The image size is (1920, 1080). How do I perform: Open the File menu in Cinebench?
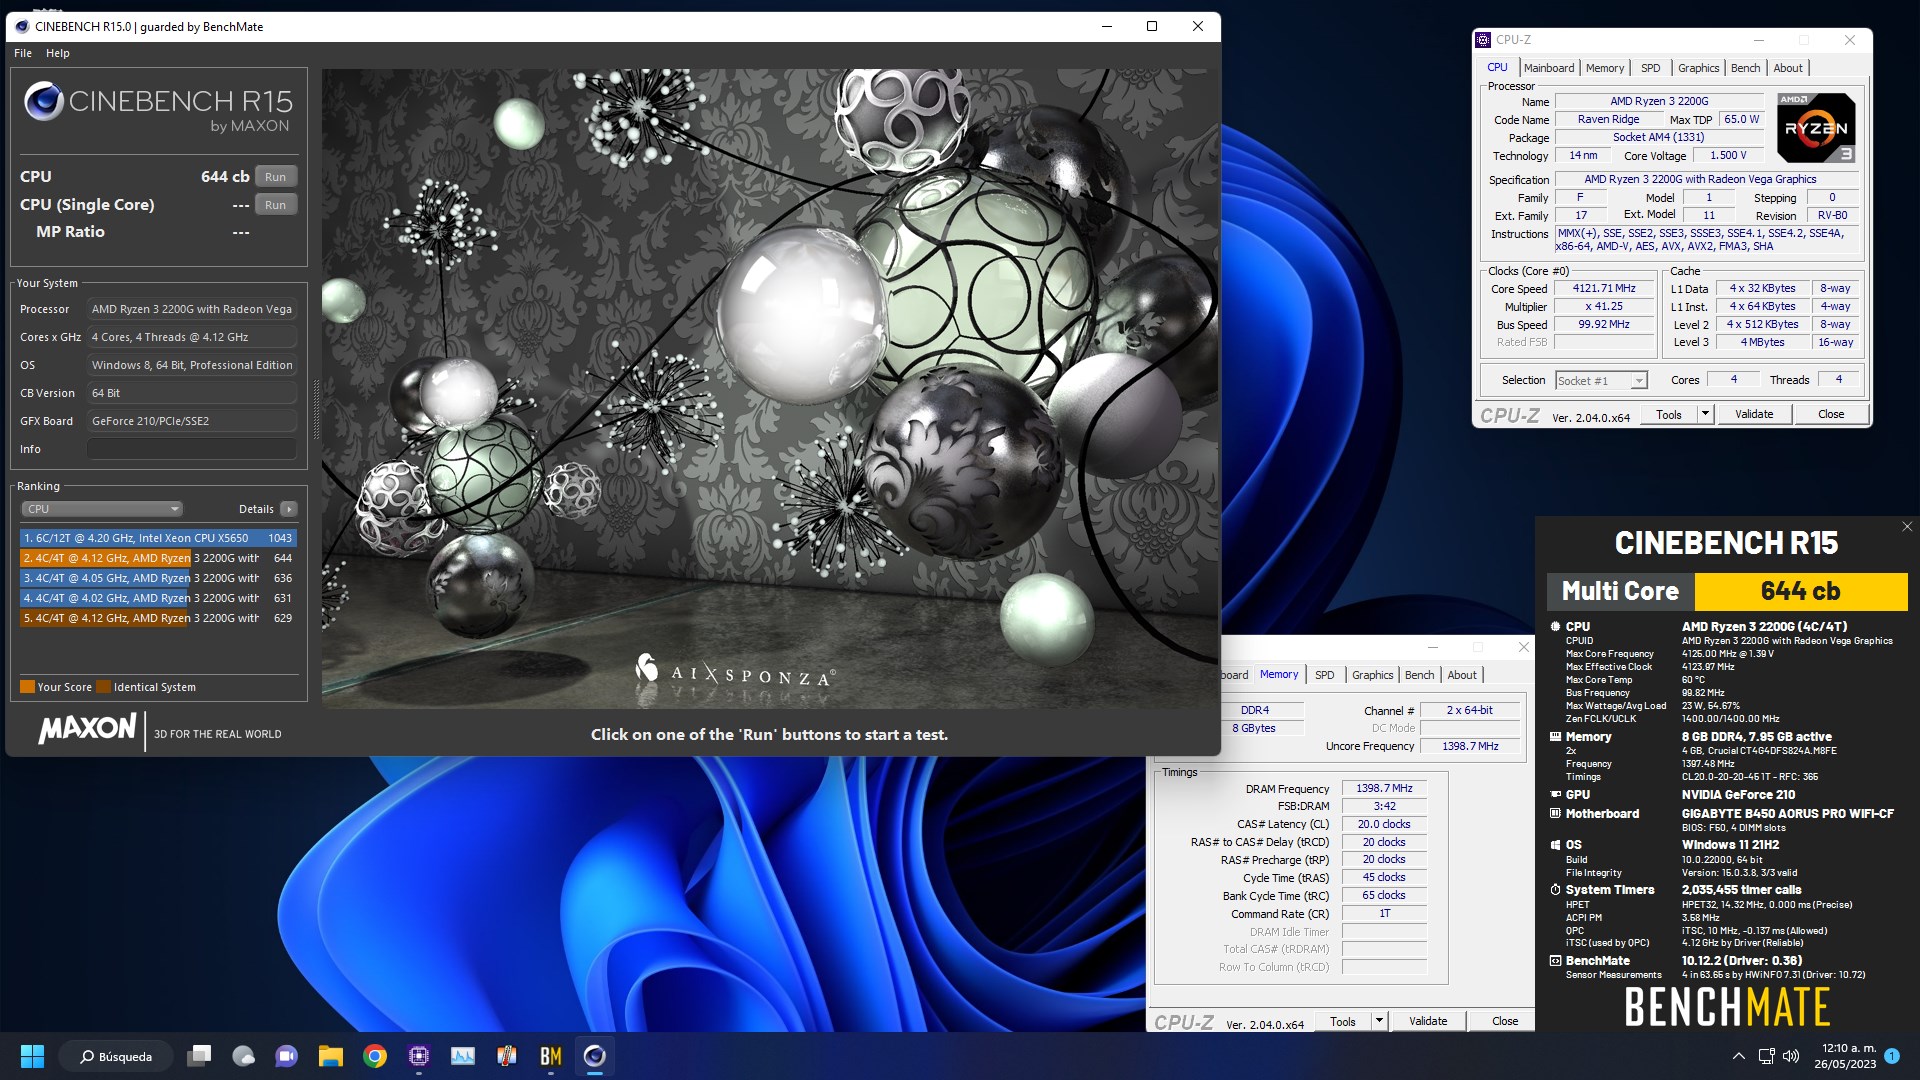pyautogui.click(x=22, y=53)
